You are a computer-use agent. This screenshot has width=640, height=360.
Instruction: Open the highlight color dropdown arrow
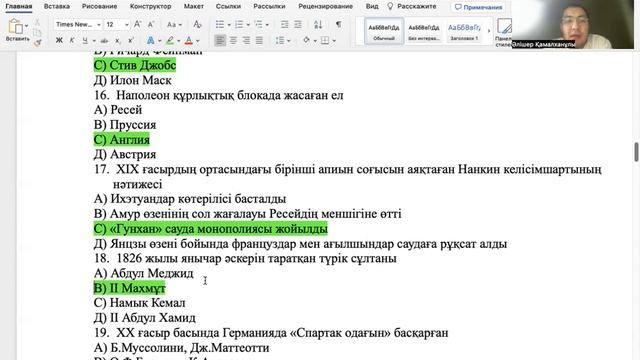178,41
